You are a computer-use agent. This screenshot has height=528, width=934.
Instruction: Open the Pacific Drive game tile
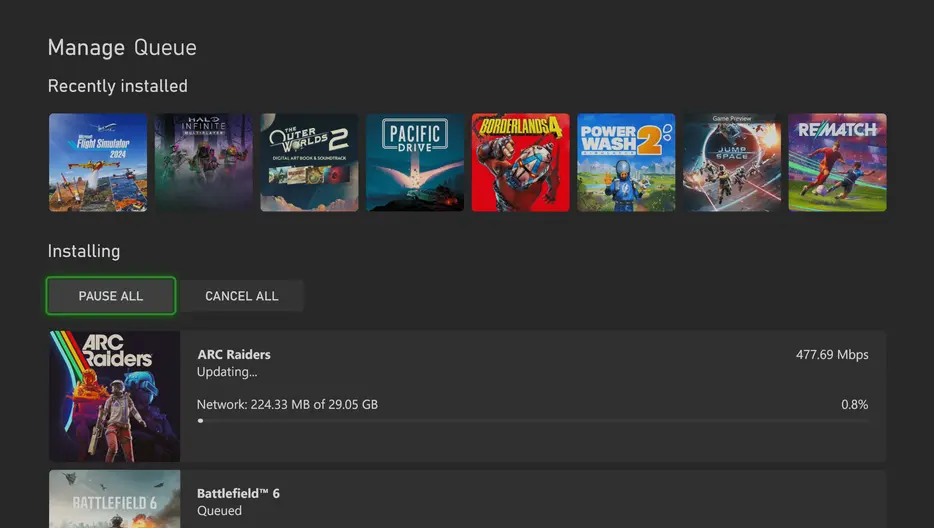coord(415,163)
